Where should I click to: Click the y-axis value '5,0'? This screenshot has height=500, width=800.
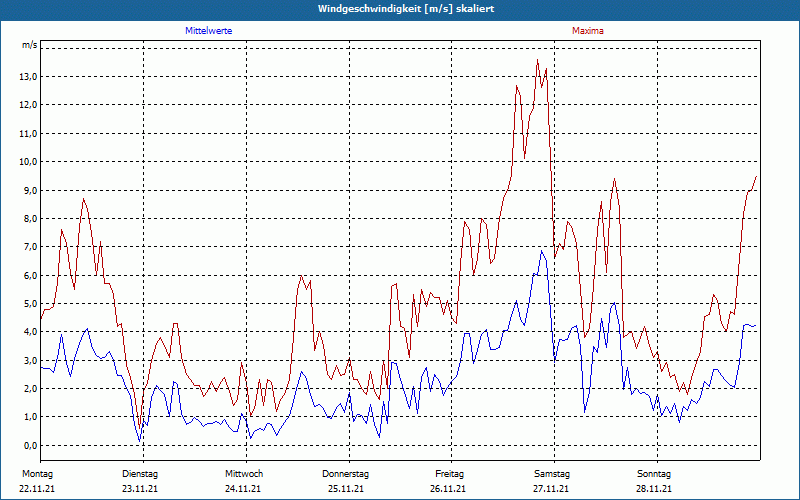[x=30, y=304]
